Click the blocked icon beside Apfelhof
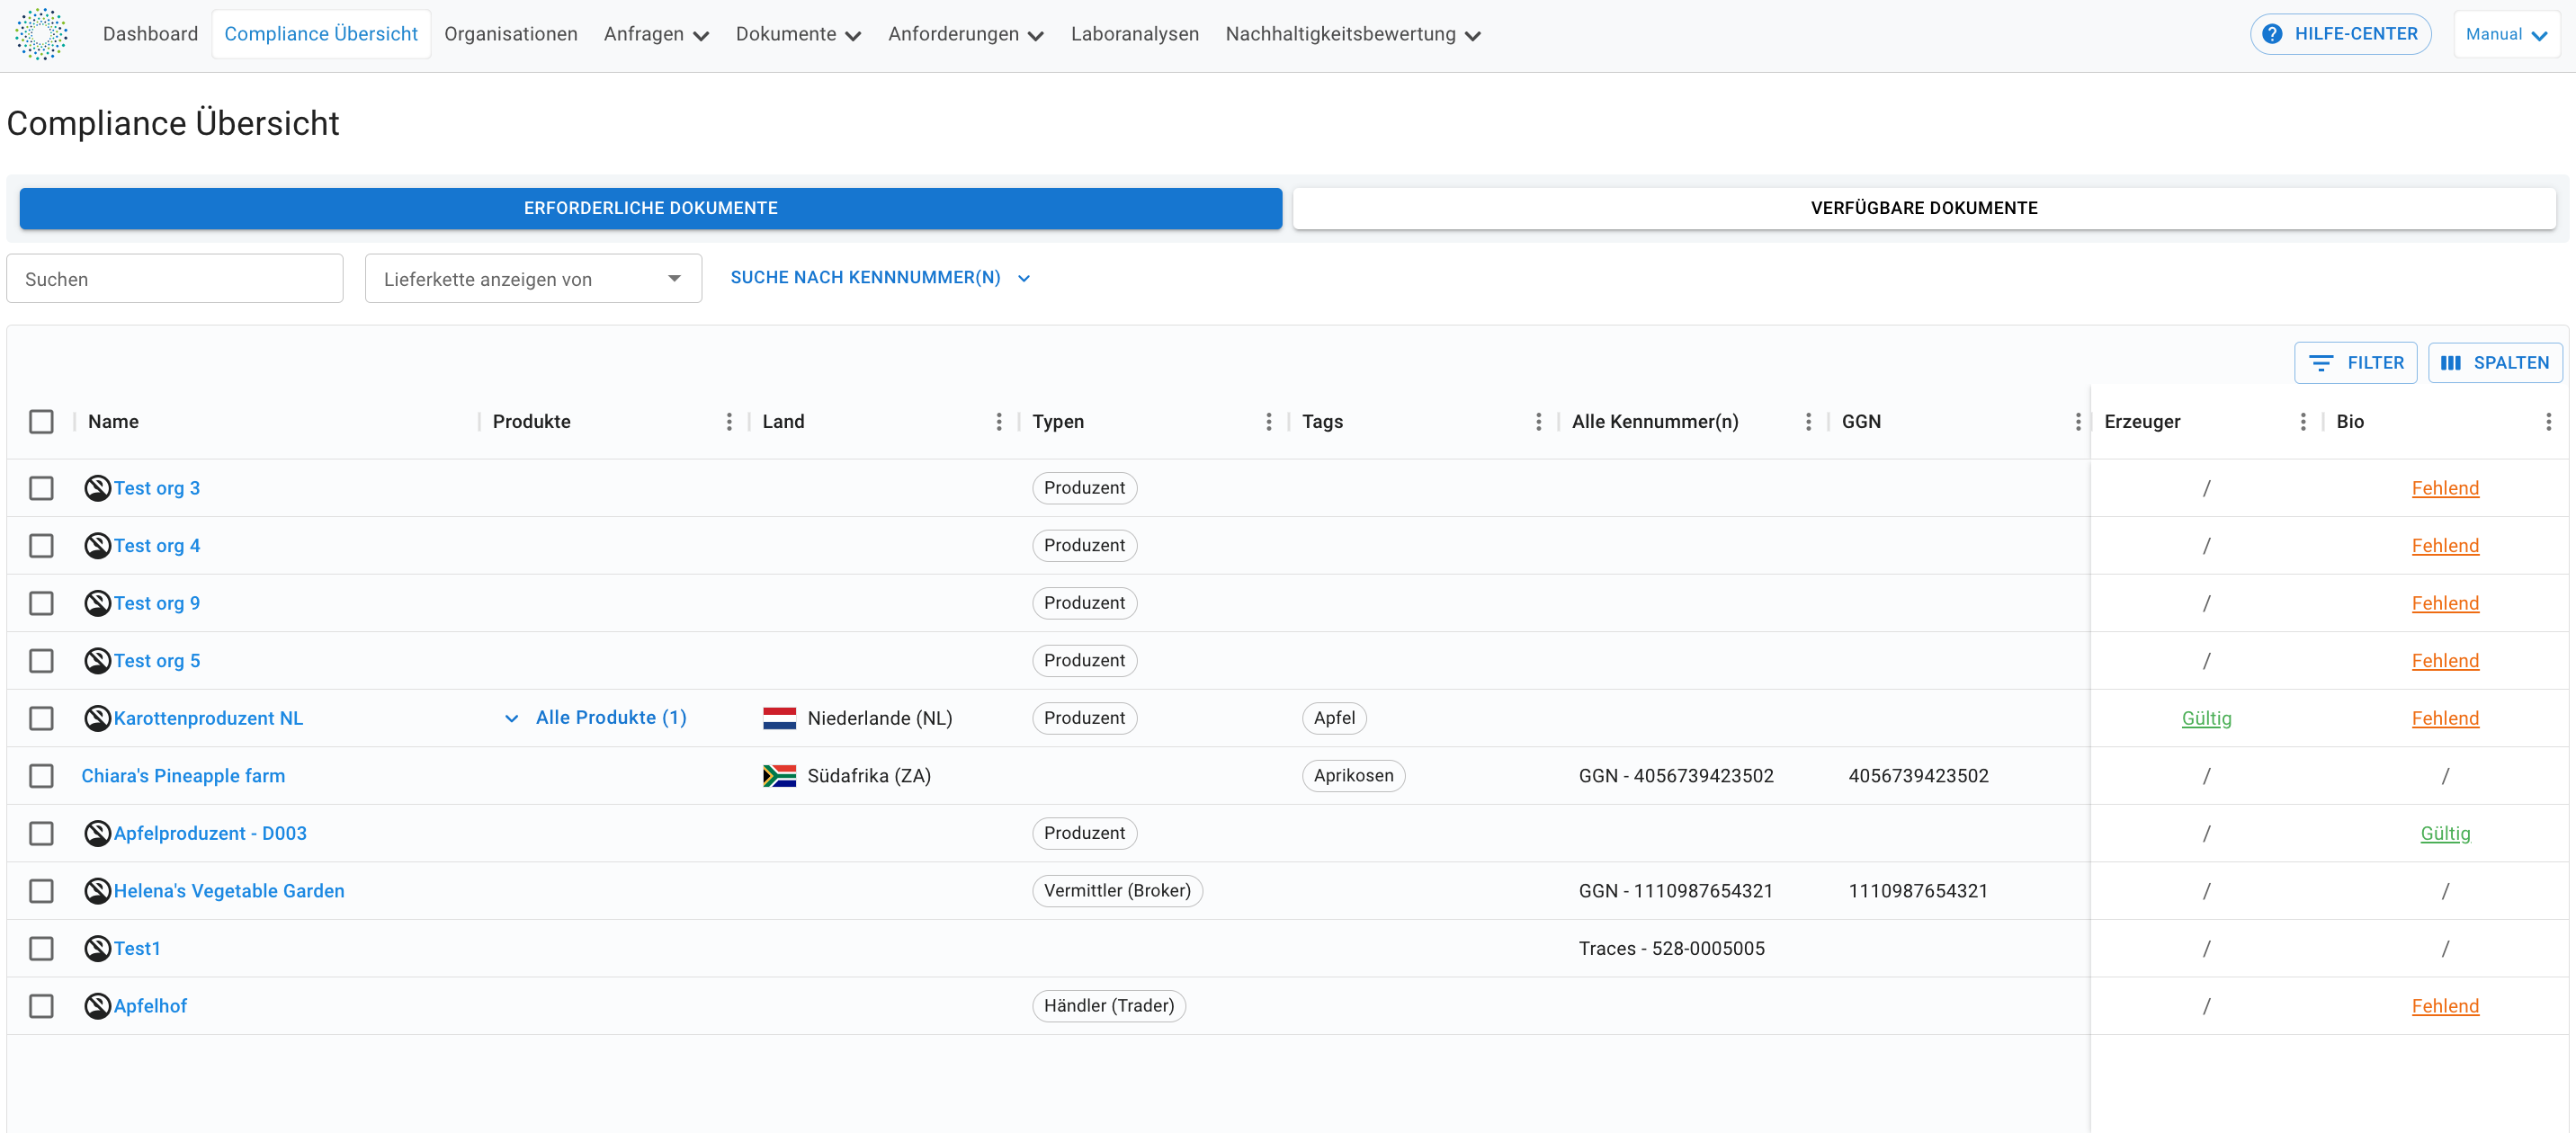The image size is (2576, 1133). pos(97,1006)
